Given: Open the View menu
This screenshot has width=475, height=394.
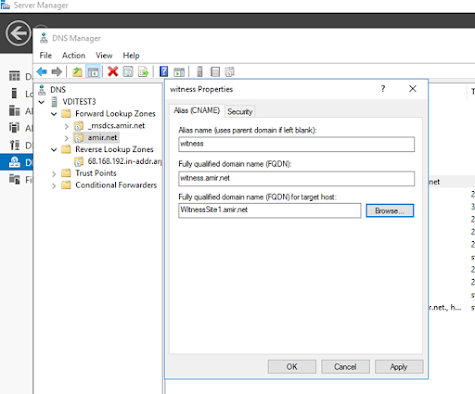Looking at the screenshot, I should click(104, 55).
